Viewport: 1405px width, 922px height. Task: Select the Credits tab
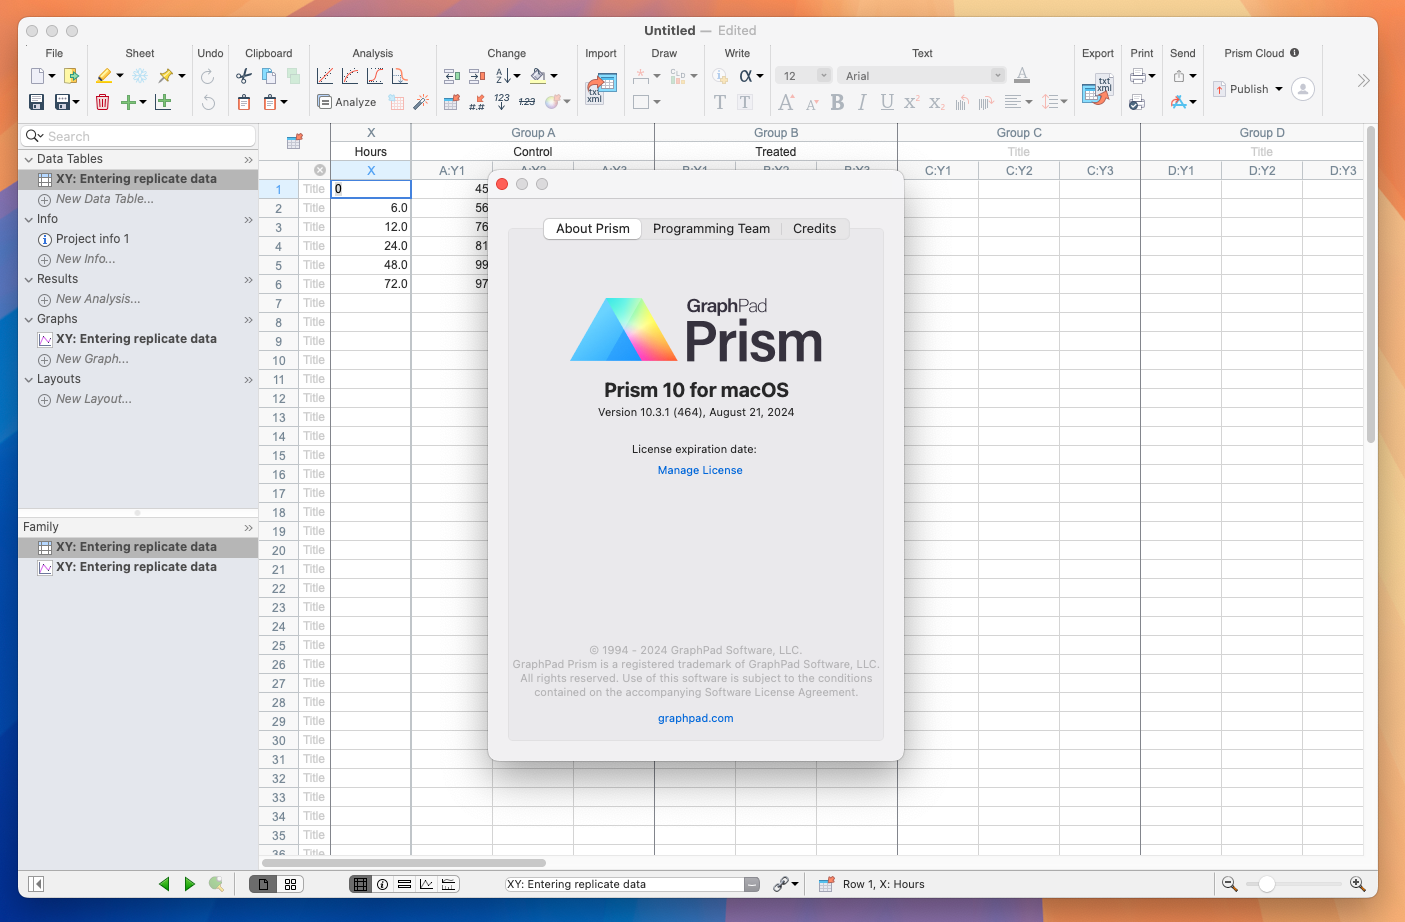coord(814,229)
